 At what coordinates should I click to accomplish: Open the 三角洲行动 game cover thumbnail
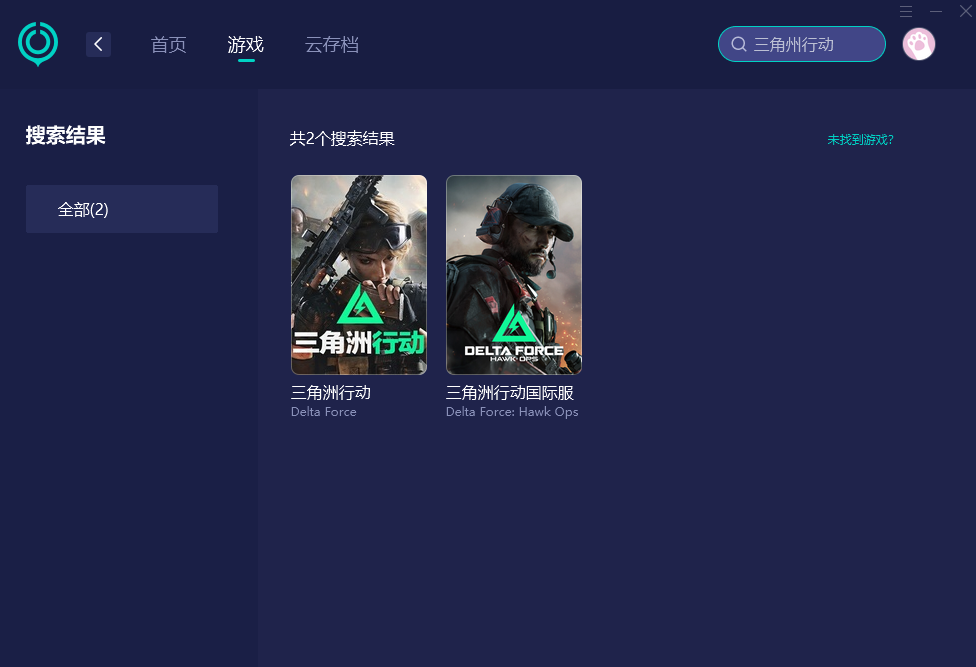[359, 275]
